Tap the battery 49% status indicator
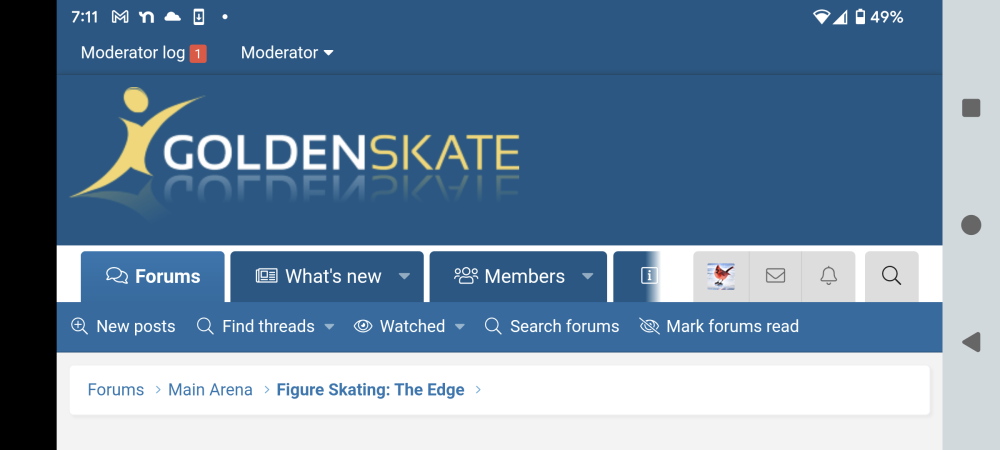This screenshot has height=450, width=1000. pos(879,17)
